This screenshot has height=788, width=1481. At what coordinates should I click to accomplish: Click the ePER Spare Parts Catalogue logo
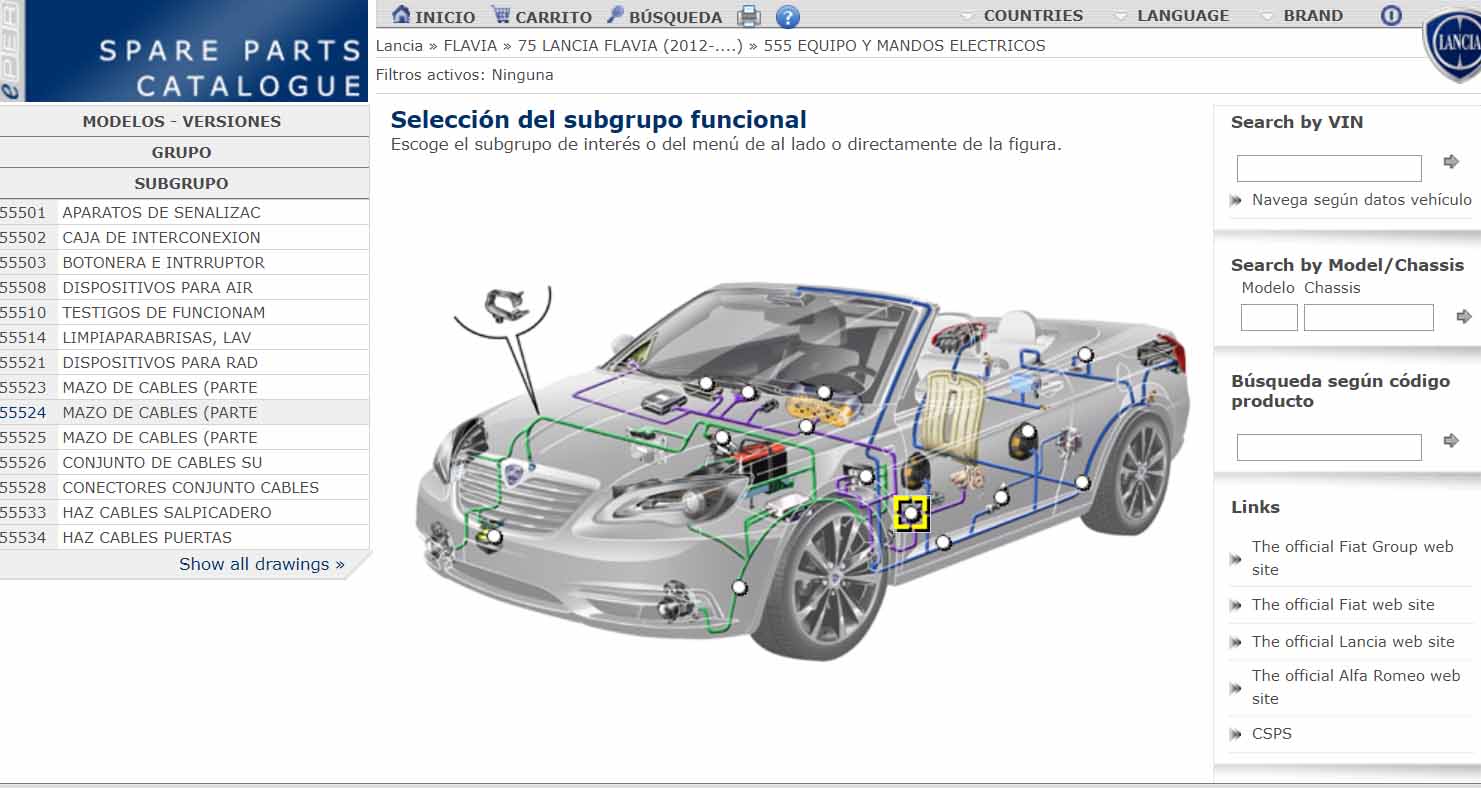[x=184, y=51]
